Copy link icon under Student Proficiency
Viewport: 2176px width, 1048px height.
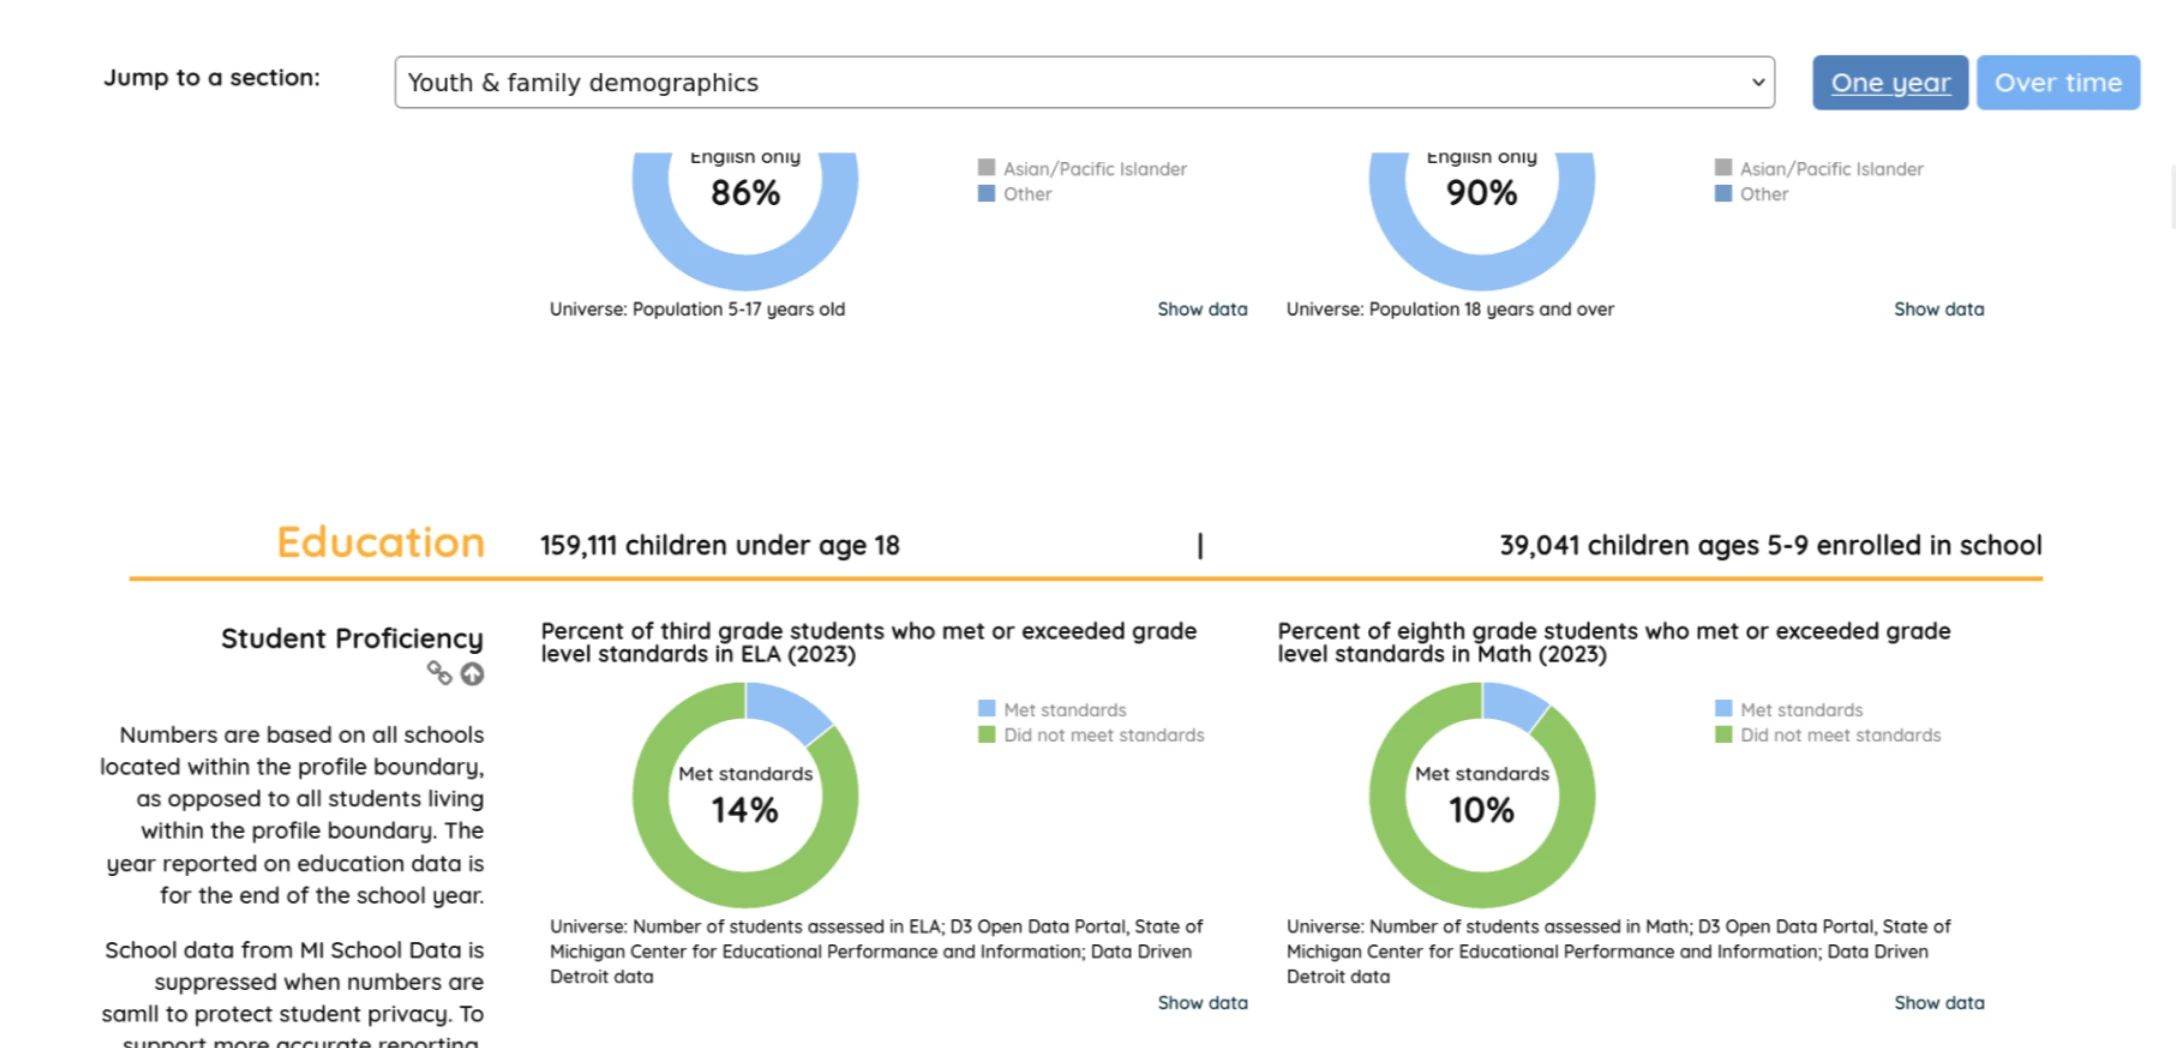[439, 673]
